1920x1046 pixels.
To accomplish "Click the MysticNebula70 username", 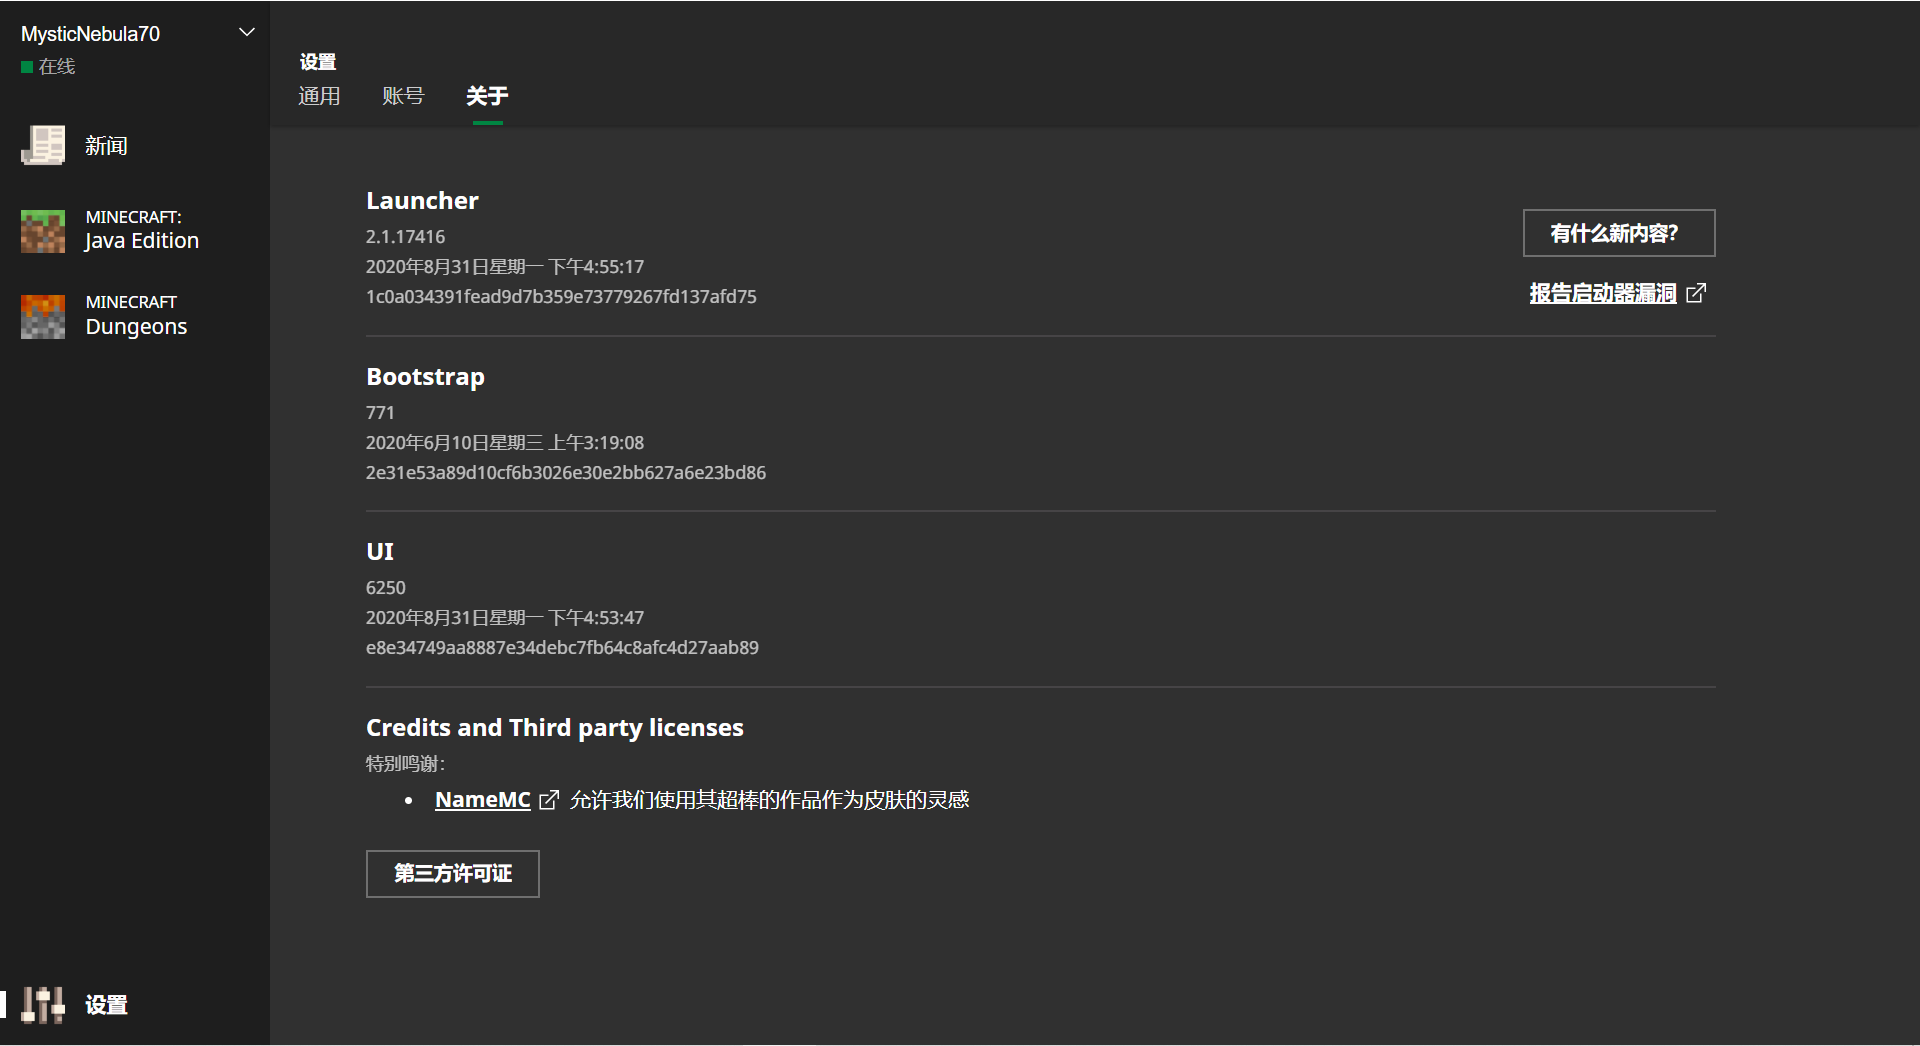I will pyautogui.click(x=90, y=34).
